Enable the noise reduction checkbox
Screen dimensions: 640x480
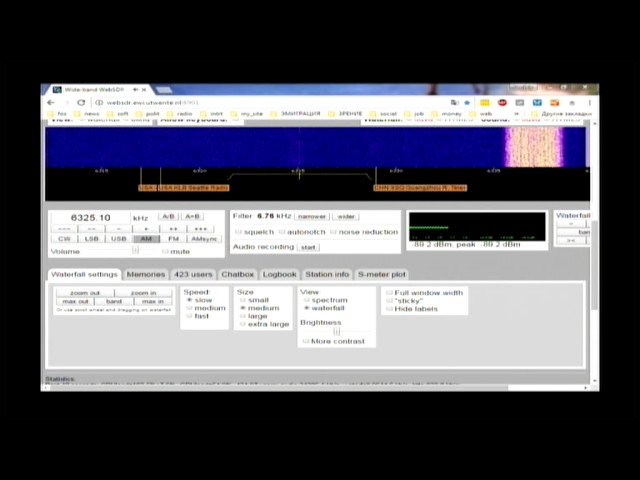click(333, 232)
